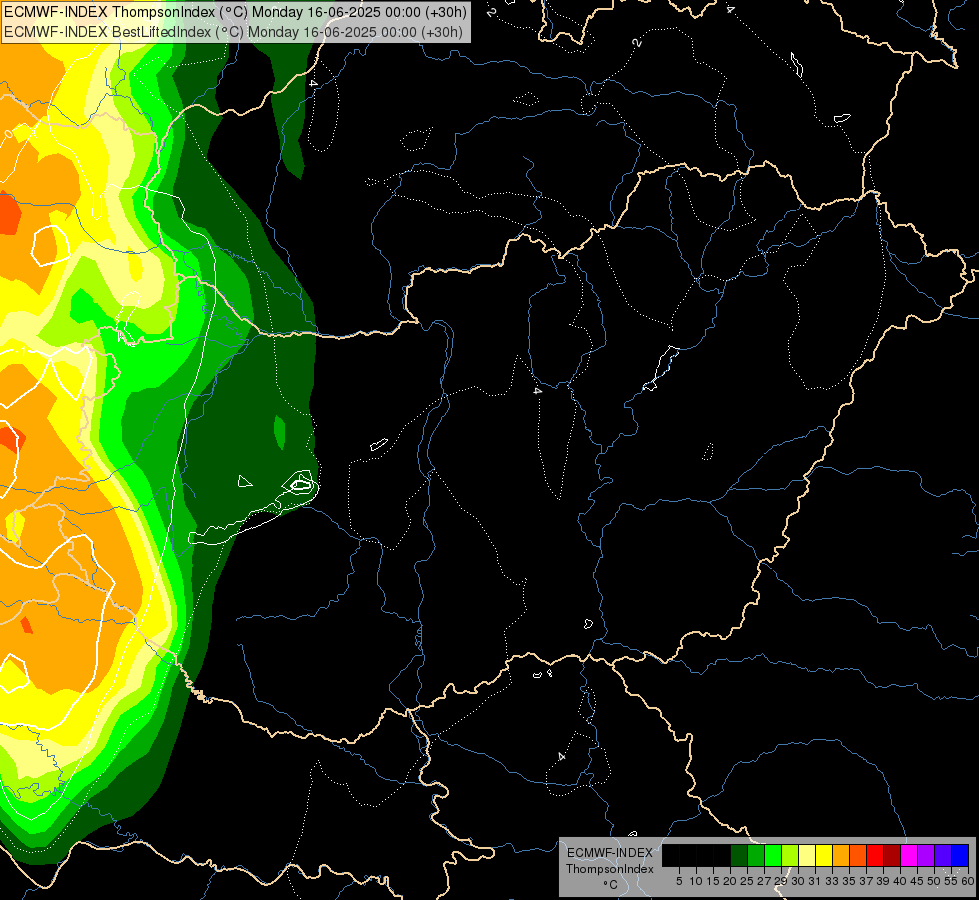The height and width of the screenshot is (900, 979).
Task: Select the bright red 37–39 legend swatch
Action: tap(875, 855)
